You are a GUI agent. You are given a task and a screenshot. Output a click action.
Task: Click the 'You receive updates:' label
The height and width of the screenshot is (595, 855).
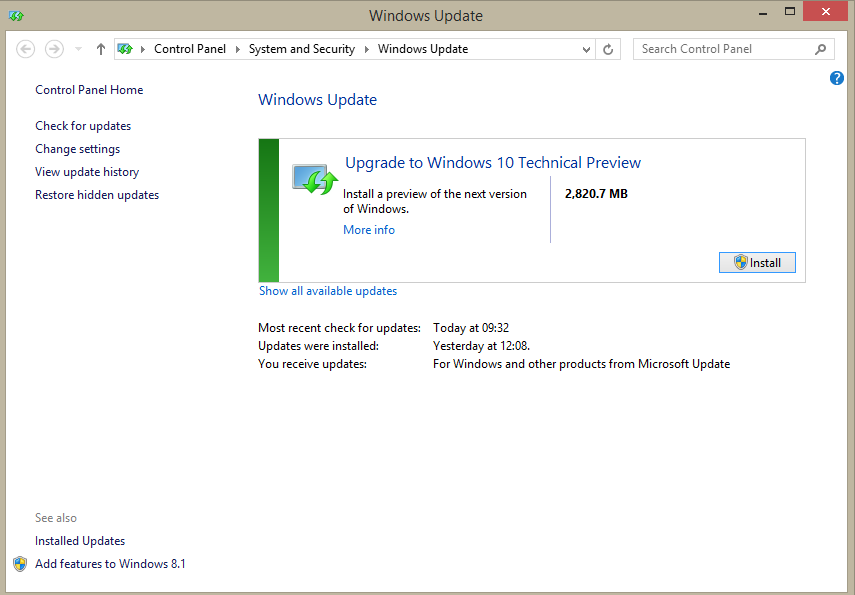312,364
